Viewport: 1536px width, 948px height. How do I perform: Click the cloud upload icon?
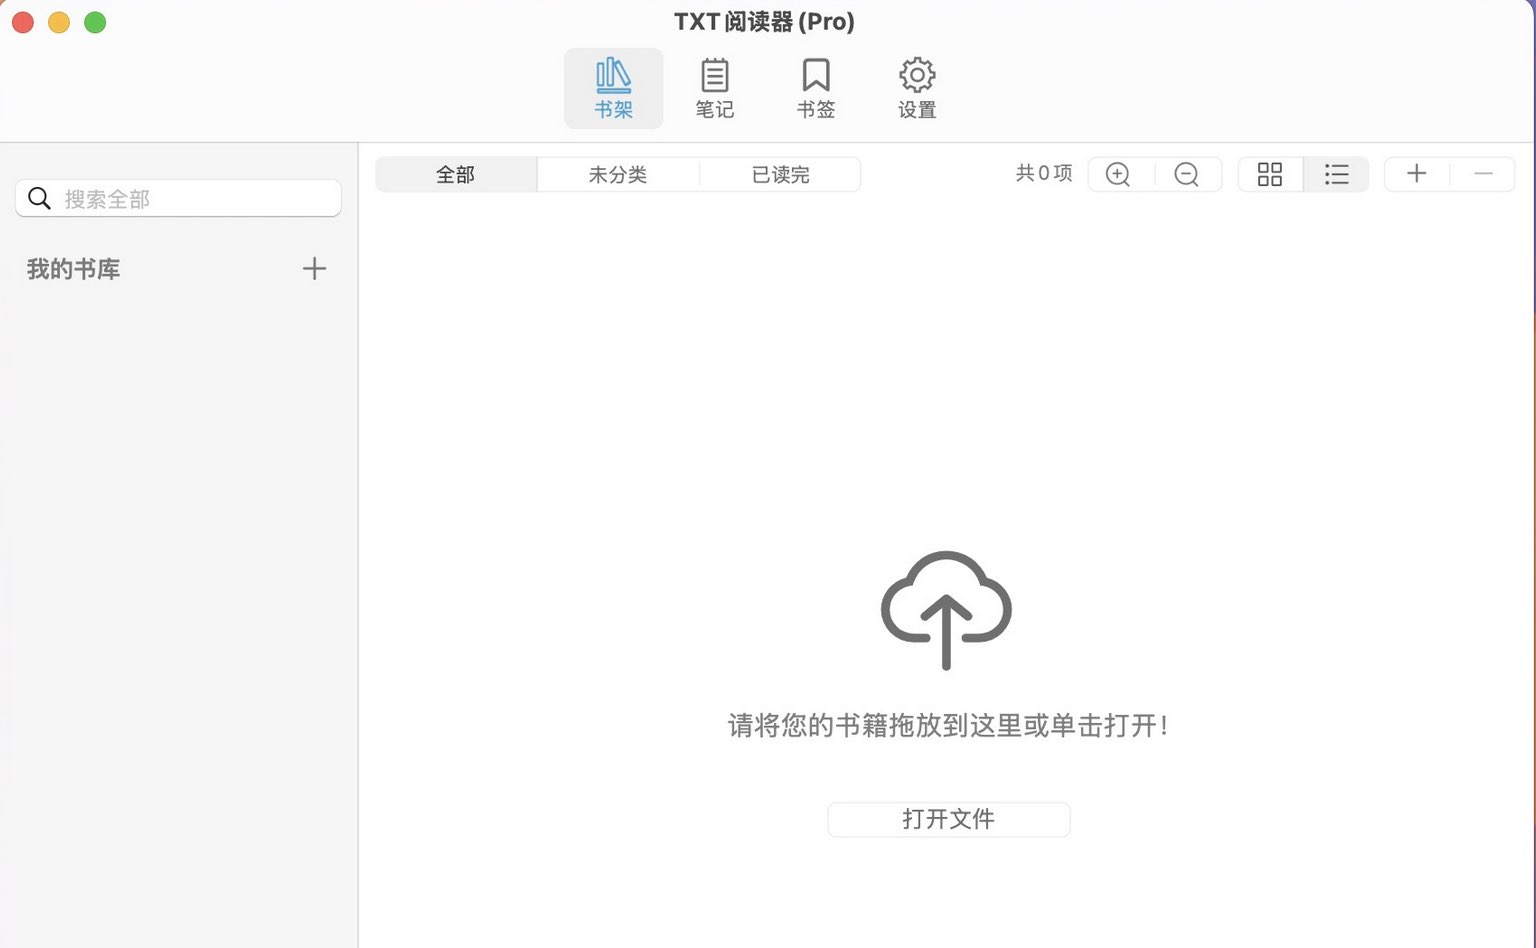pyautogui.click(x=946, y=609)
